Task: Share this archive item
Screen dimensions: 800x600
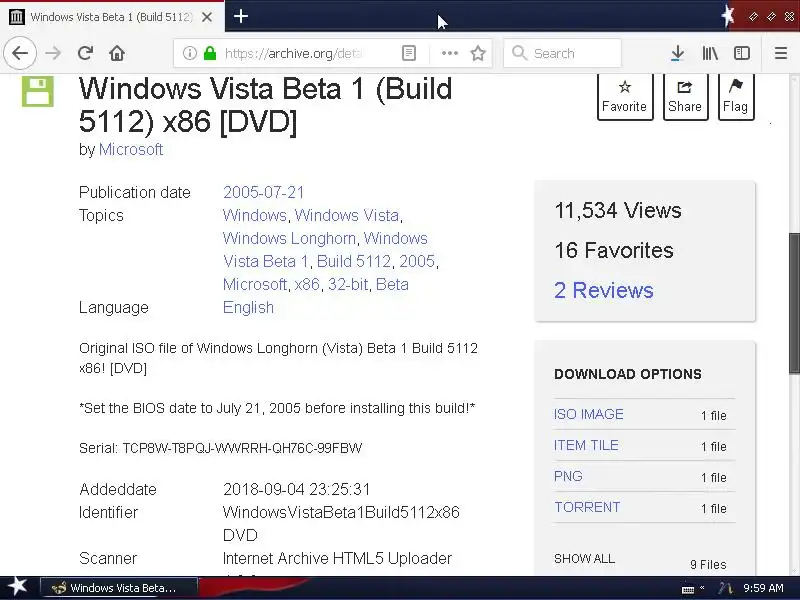Action: point(685,96)
